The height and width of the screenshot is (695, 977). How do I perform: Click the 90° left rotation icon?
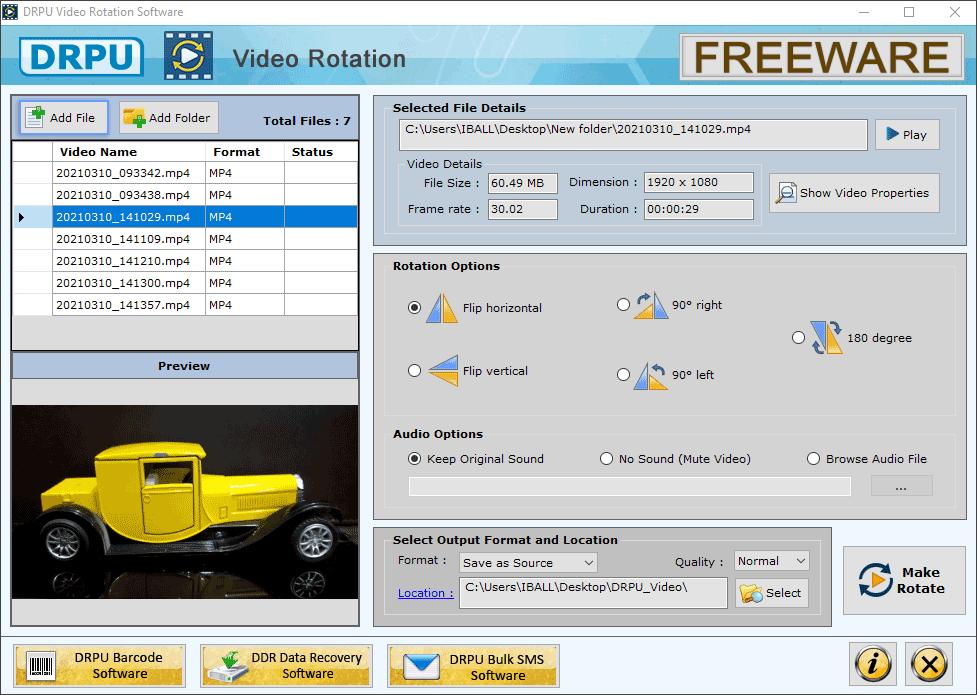tap(651, 376)
